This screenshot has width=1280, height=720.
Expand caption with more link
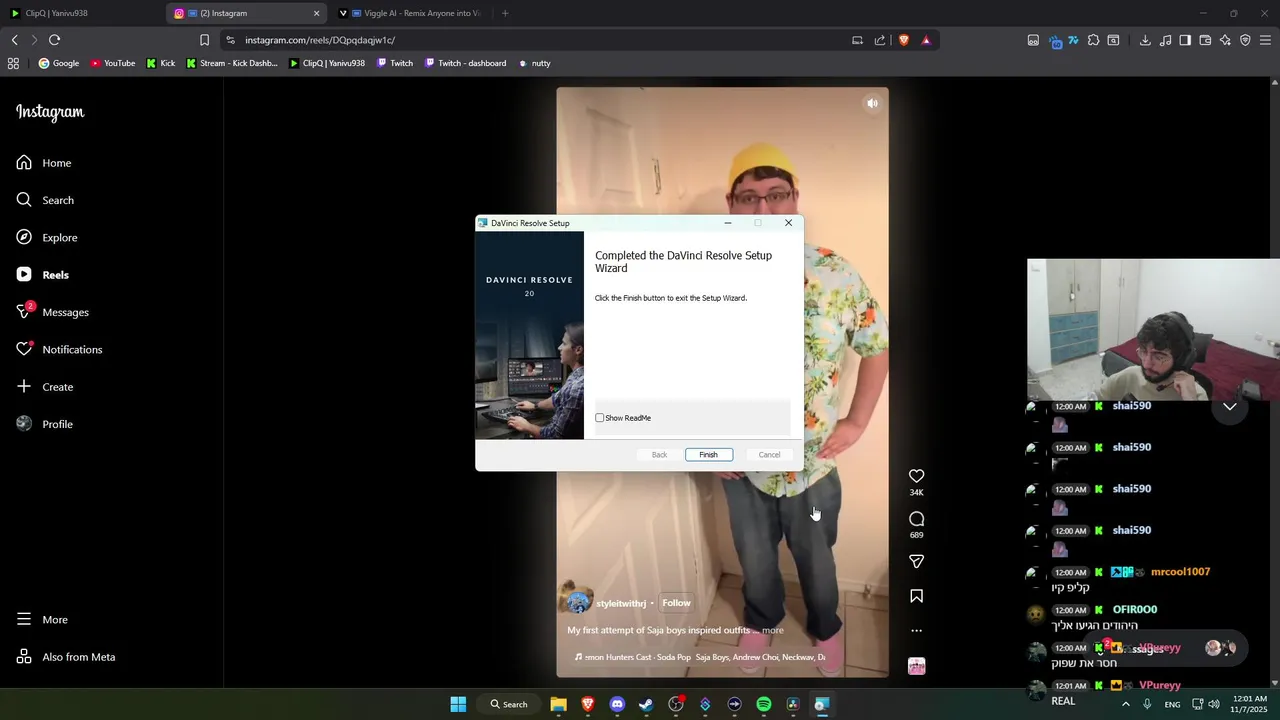[773, 631]
